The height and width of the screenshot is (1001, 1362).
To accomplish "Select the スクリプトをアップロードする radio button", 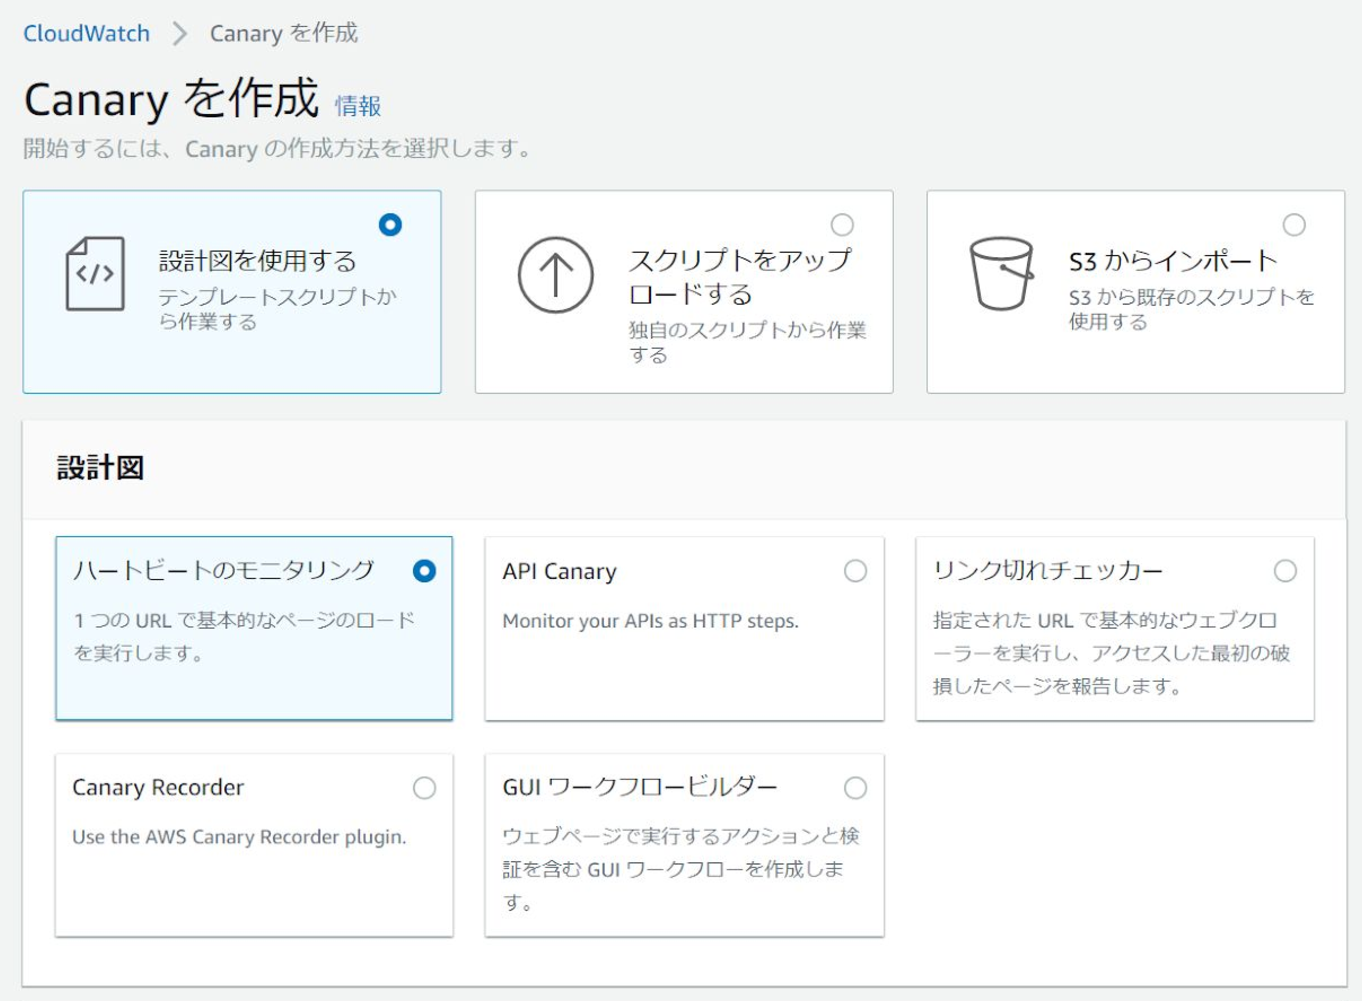I will 843,225.
